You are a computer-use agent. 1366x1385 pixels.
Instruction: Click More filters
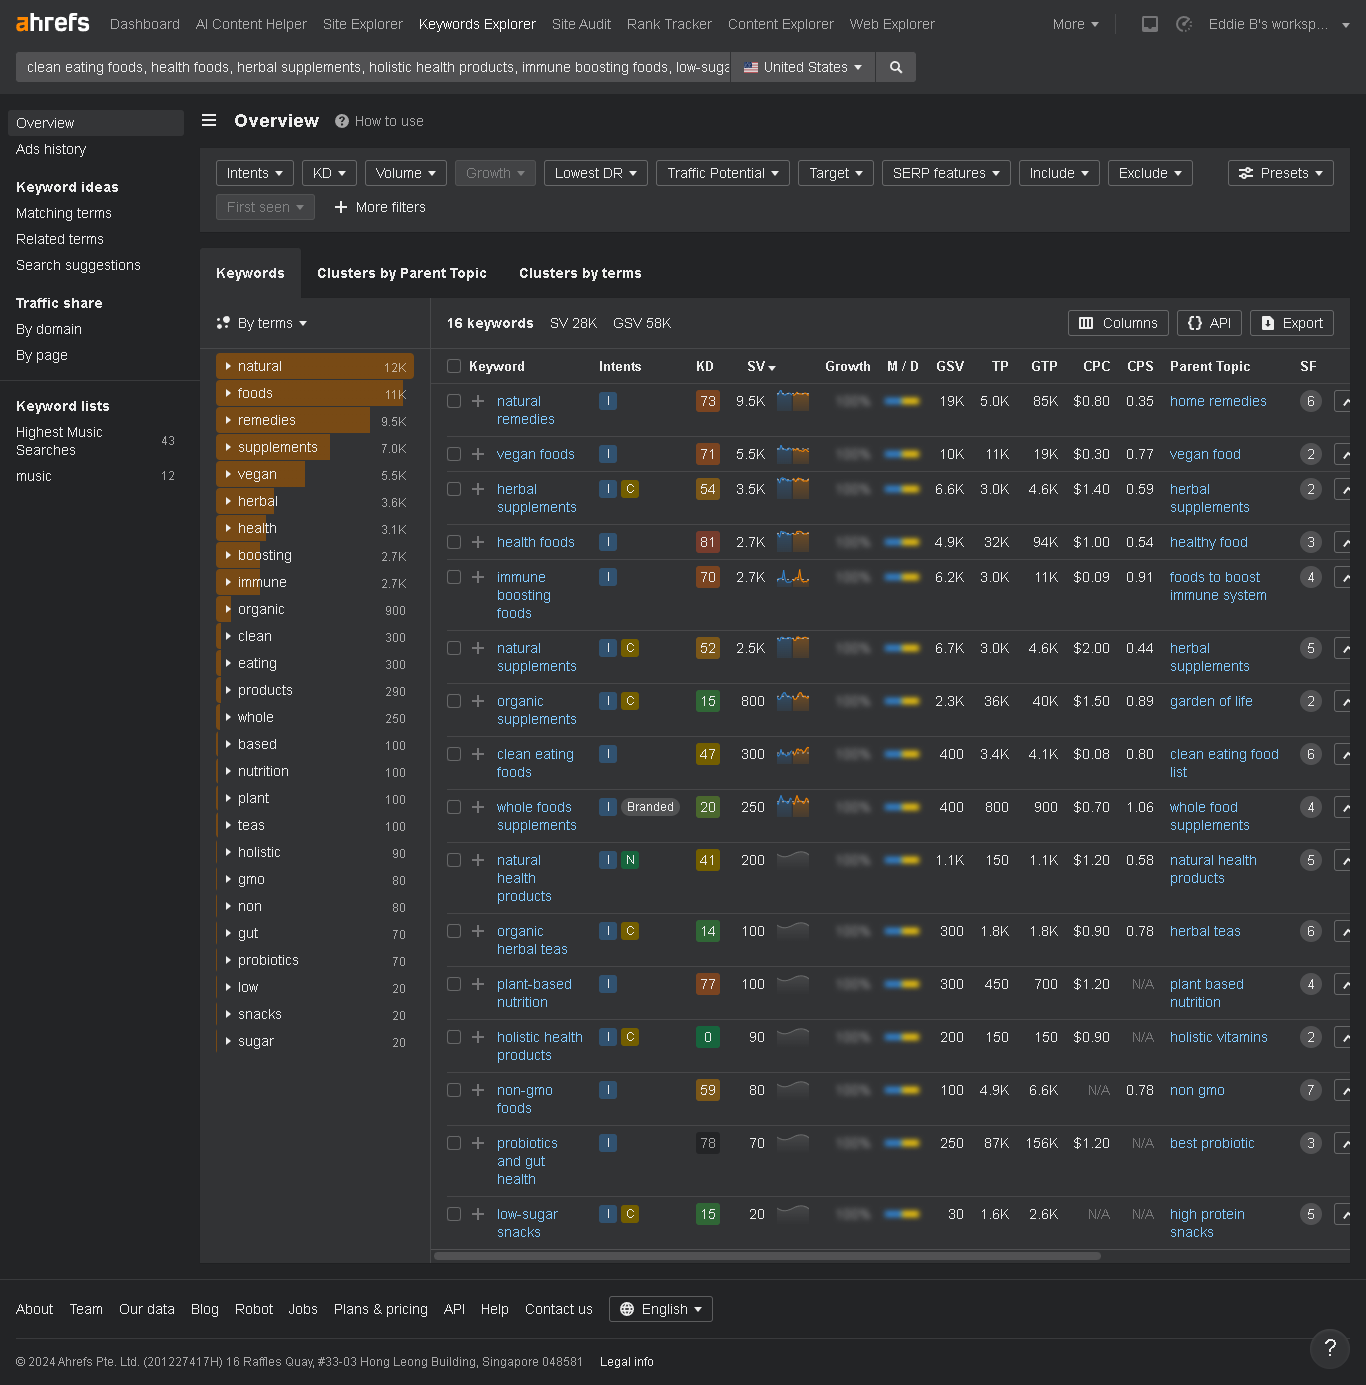click(380, 207)
